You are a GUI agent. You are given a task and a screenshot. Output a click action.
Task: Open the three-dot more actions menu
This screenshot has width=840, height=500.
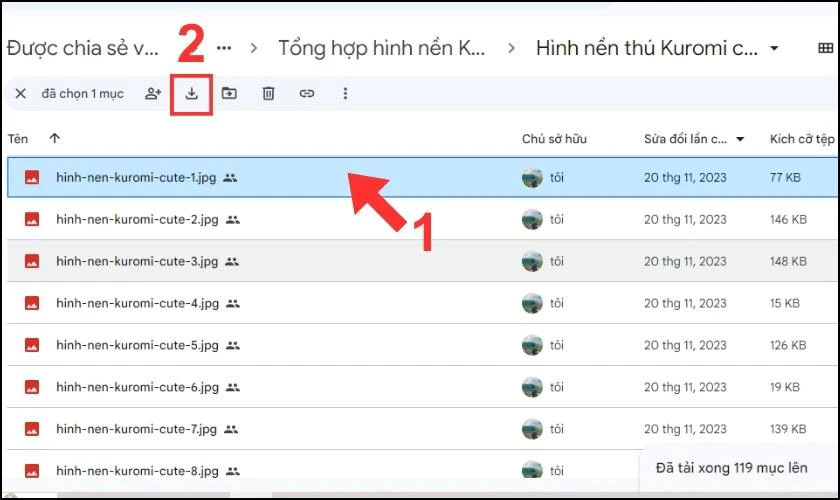pyautogui.click(x=345, y=94)
